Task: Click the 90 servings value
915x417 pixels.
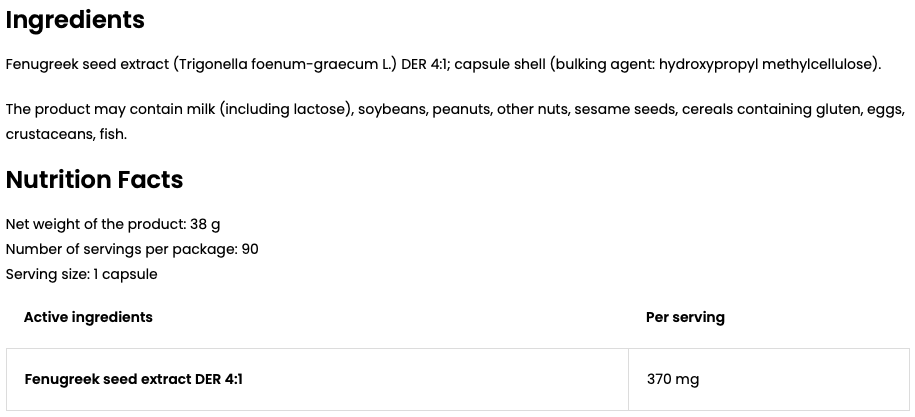Action: pyautogui.click(x=250, y=250)
